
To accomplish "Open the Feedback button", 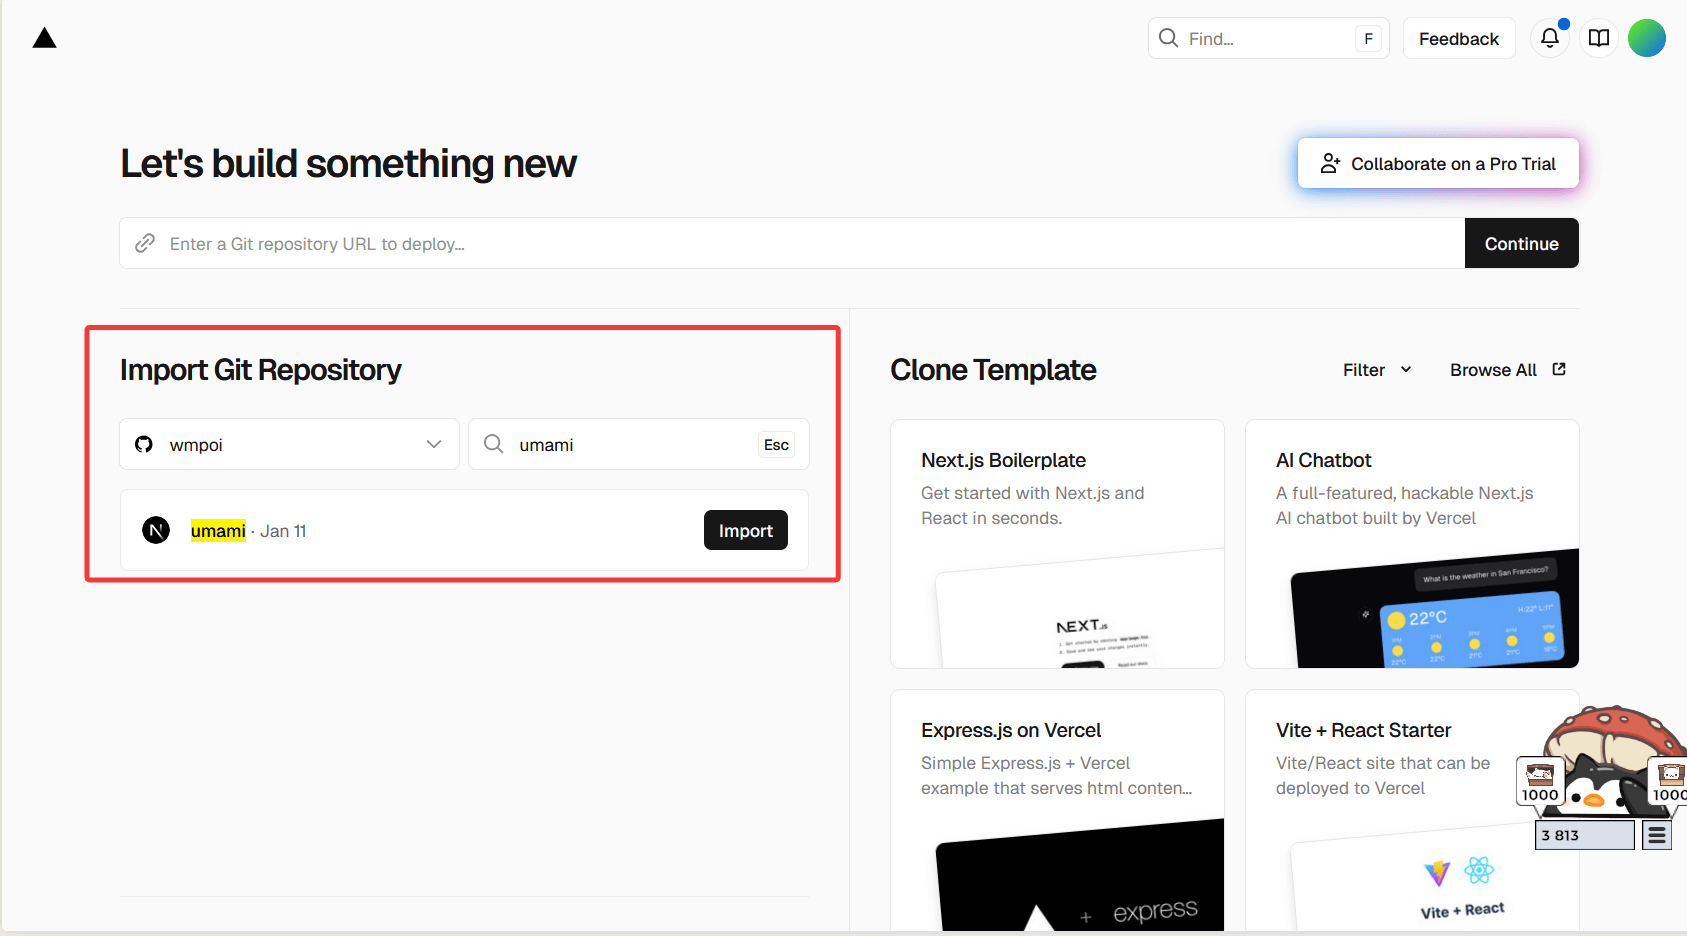I will pos(1458,39).
